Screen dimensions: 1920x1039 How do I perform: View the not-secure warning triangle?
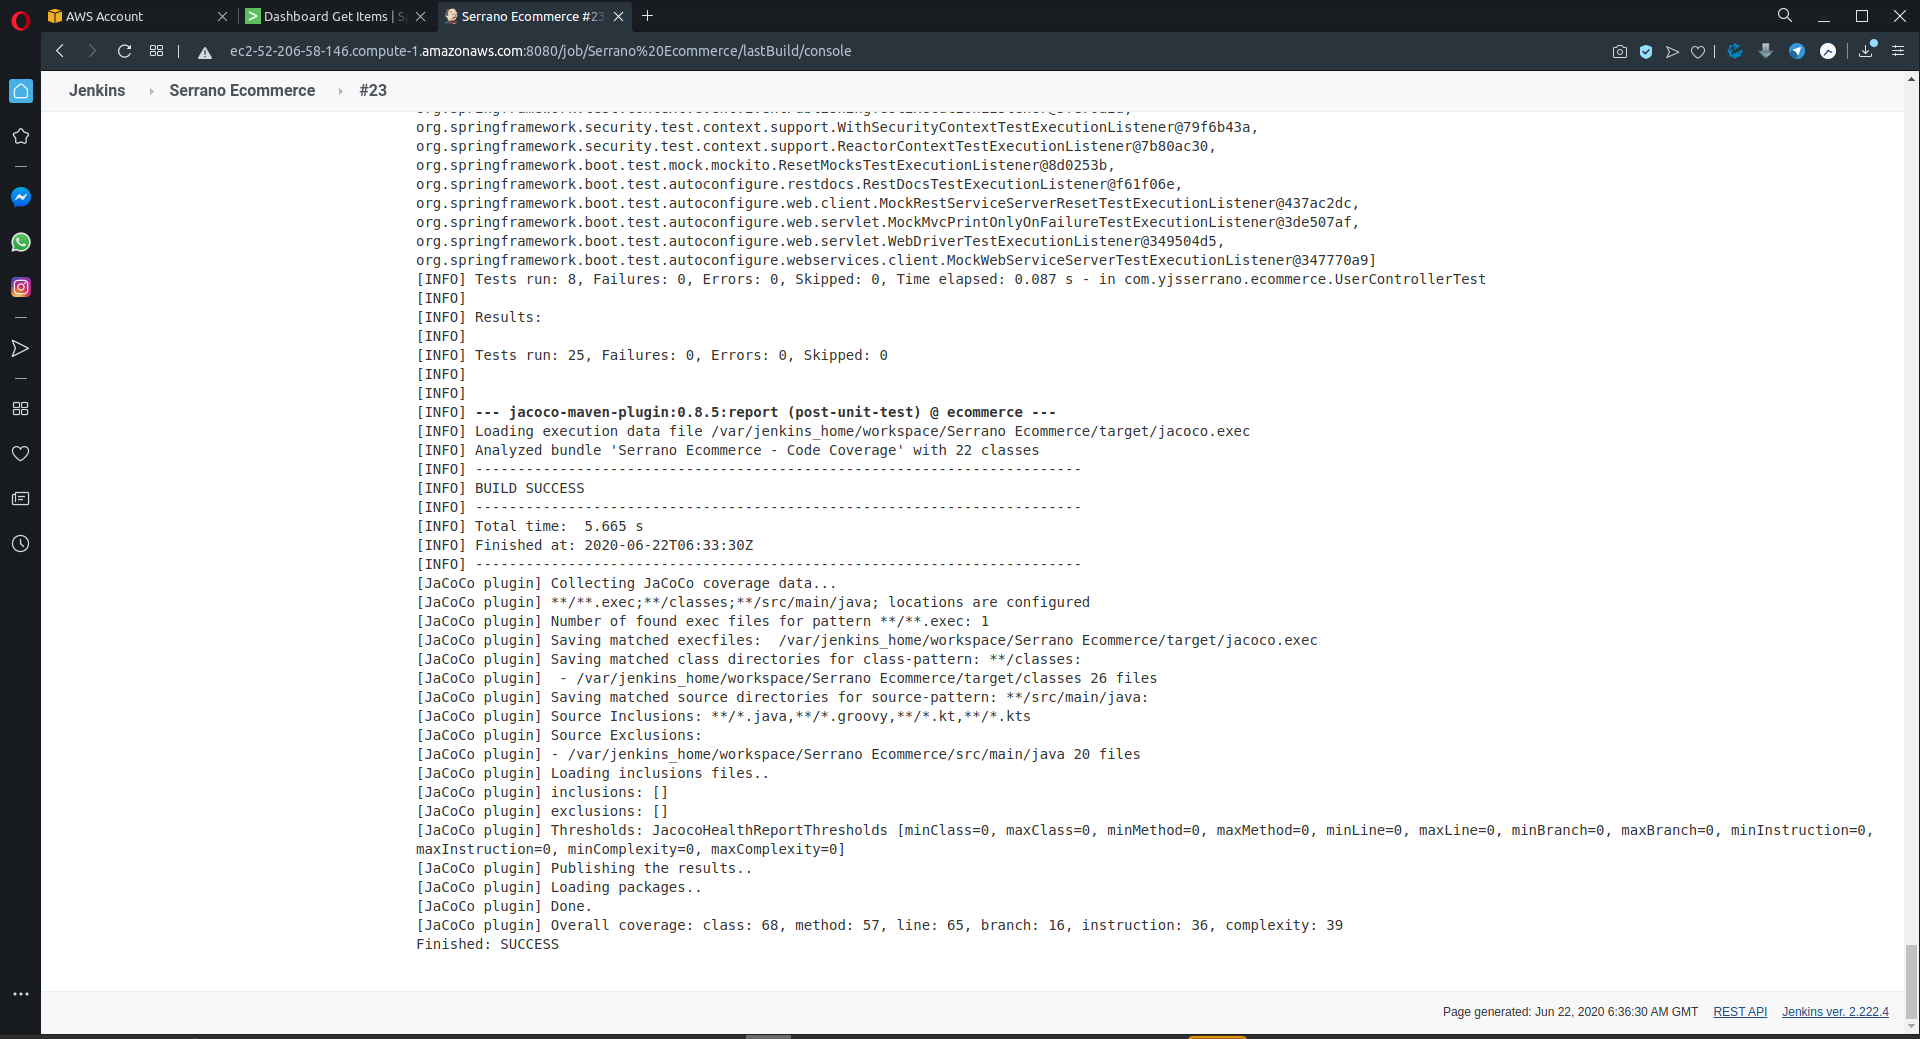205,52
